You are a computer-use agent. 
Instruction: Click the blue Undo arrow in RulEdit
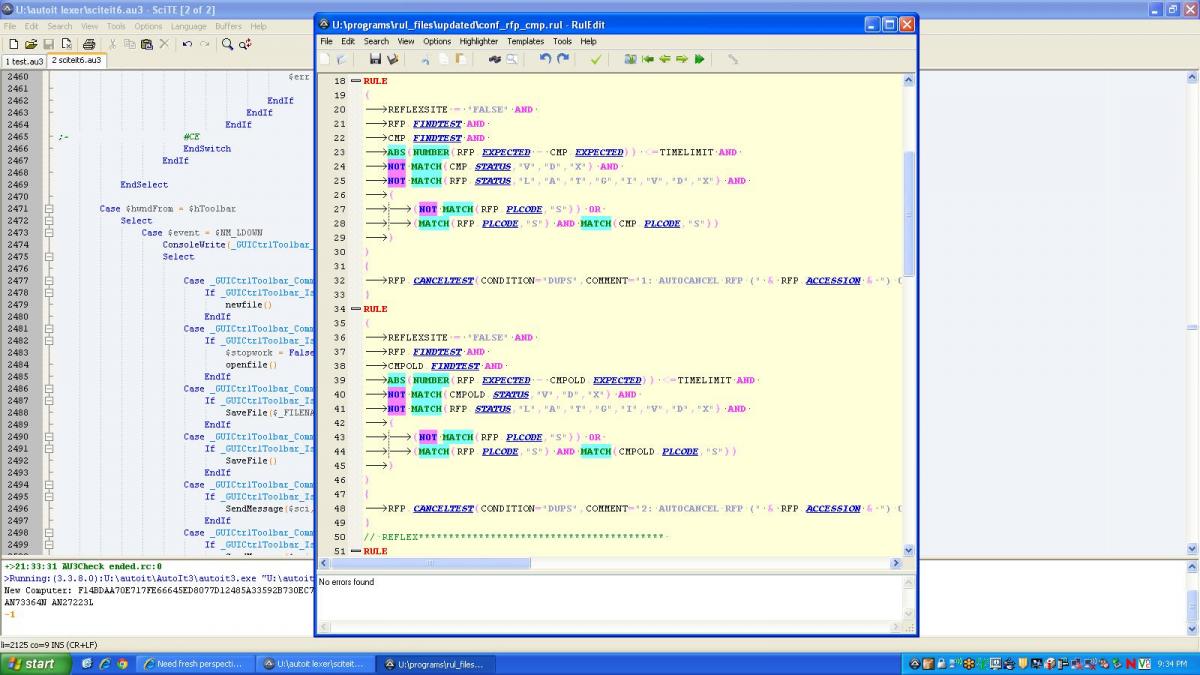tap(545, 60)
